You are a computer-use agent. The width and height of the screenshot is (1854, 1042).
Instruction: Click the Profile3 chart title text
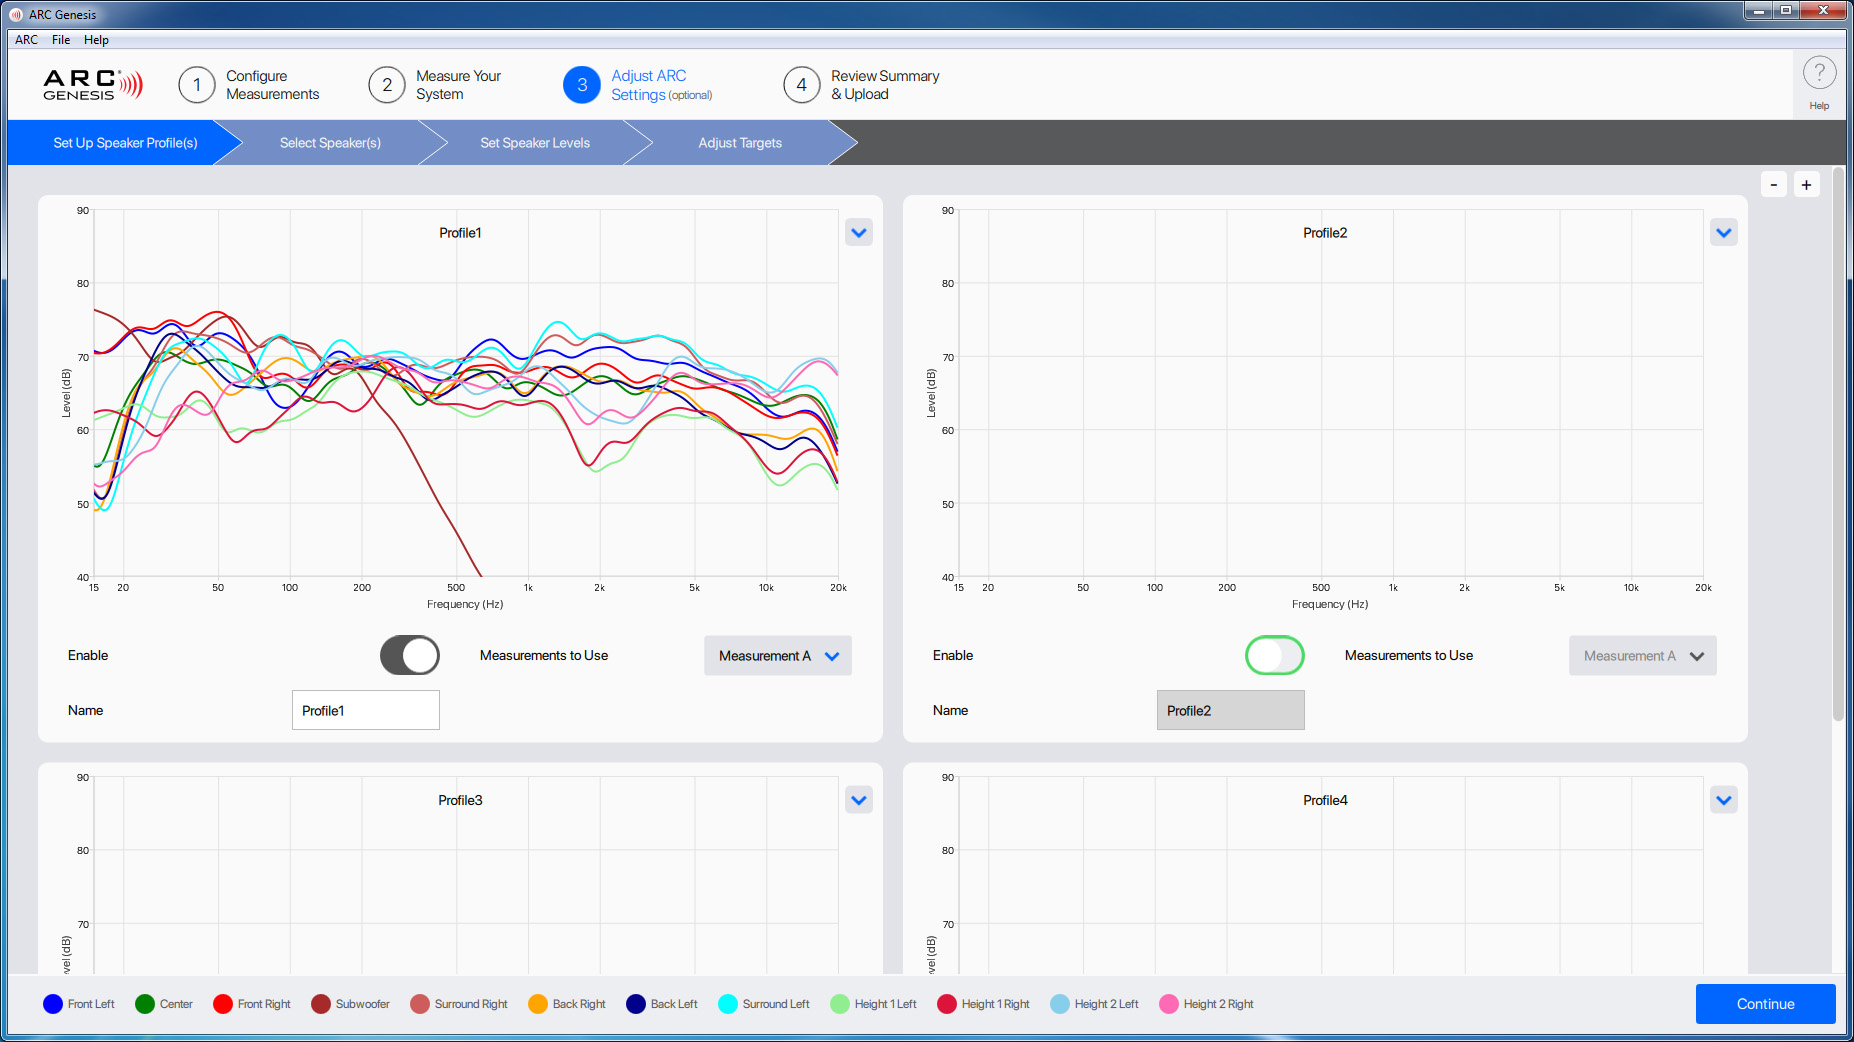(x=460, y=800)
